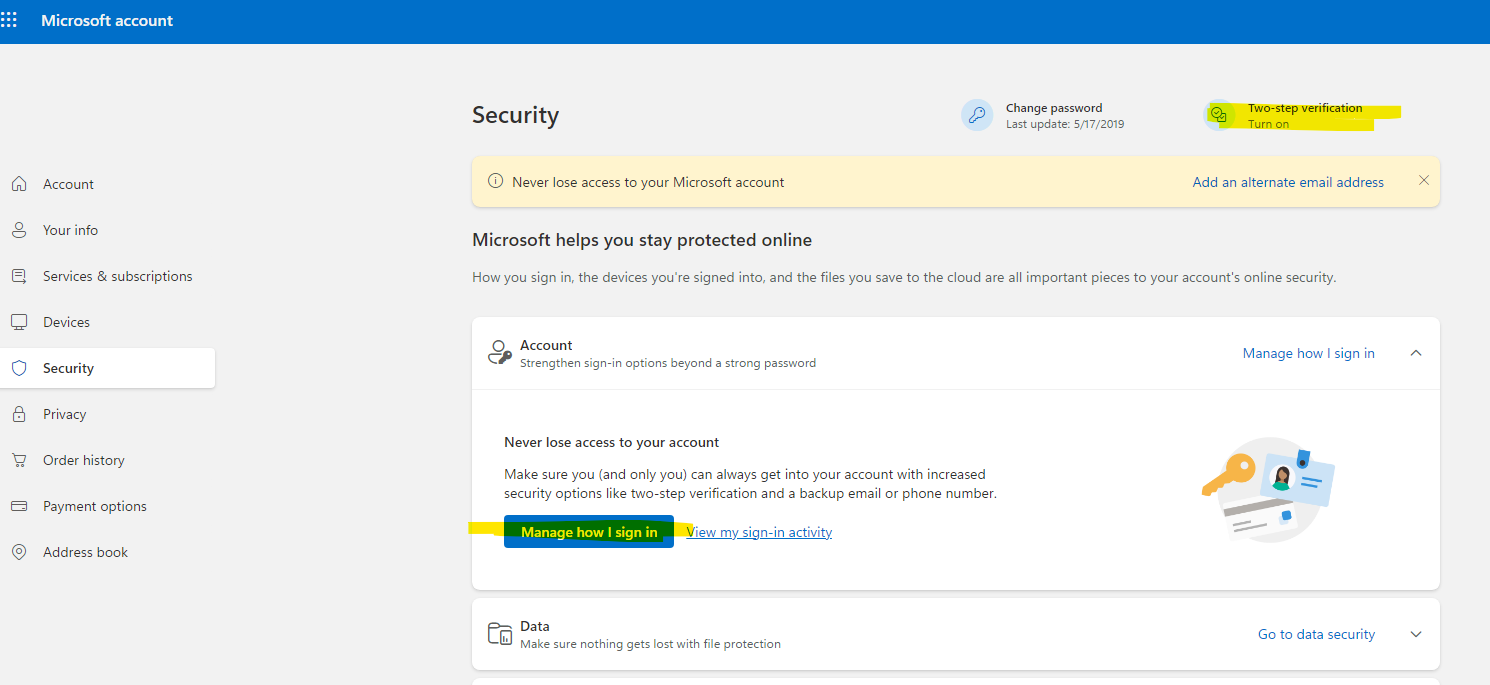Click 'Make sure nothing gets lost with file protection' text
This screenshot has width=1490, height=685.
(x=650, y=644)
